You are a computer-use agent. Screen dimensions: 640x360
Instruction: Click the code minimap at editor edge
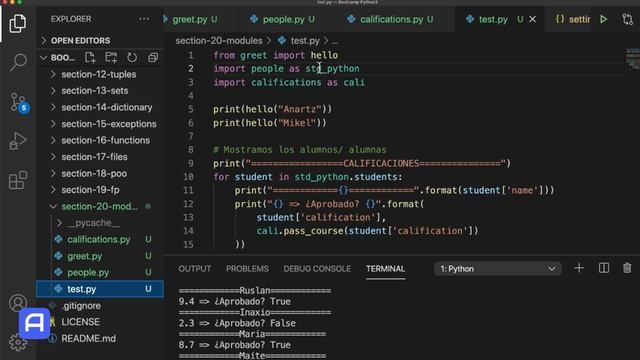click(633, 59)
